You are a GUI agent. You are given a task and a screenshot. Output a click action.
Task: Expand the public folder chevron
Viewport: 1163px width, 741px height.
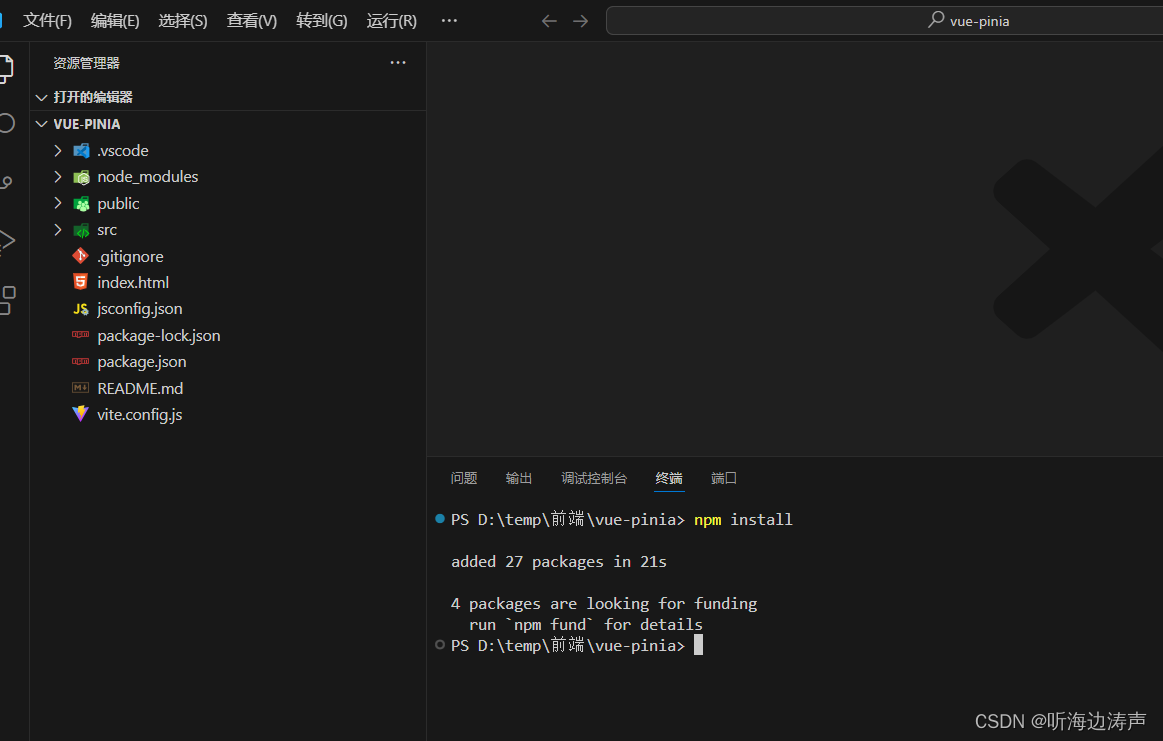coord(58,203)
